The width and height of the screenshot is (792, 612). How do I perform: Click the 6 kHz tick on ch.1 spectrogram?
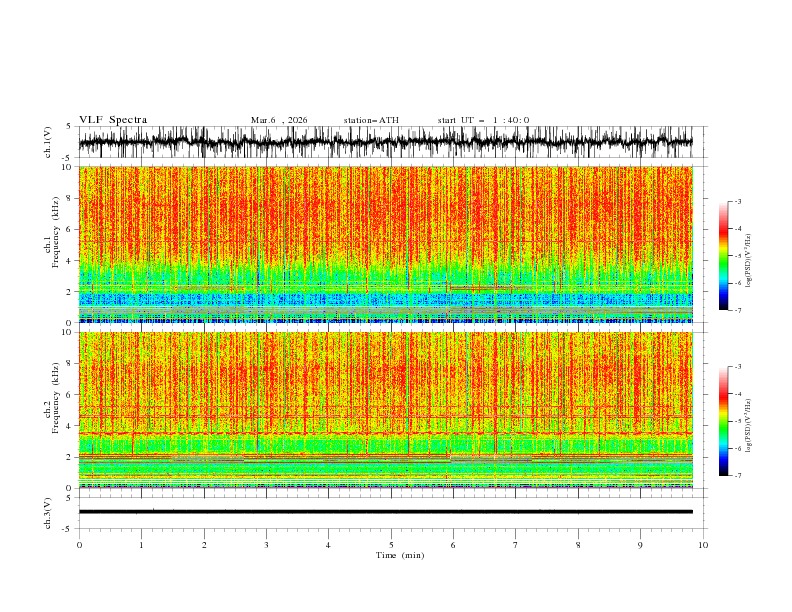coord(70,229)
